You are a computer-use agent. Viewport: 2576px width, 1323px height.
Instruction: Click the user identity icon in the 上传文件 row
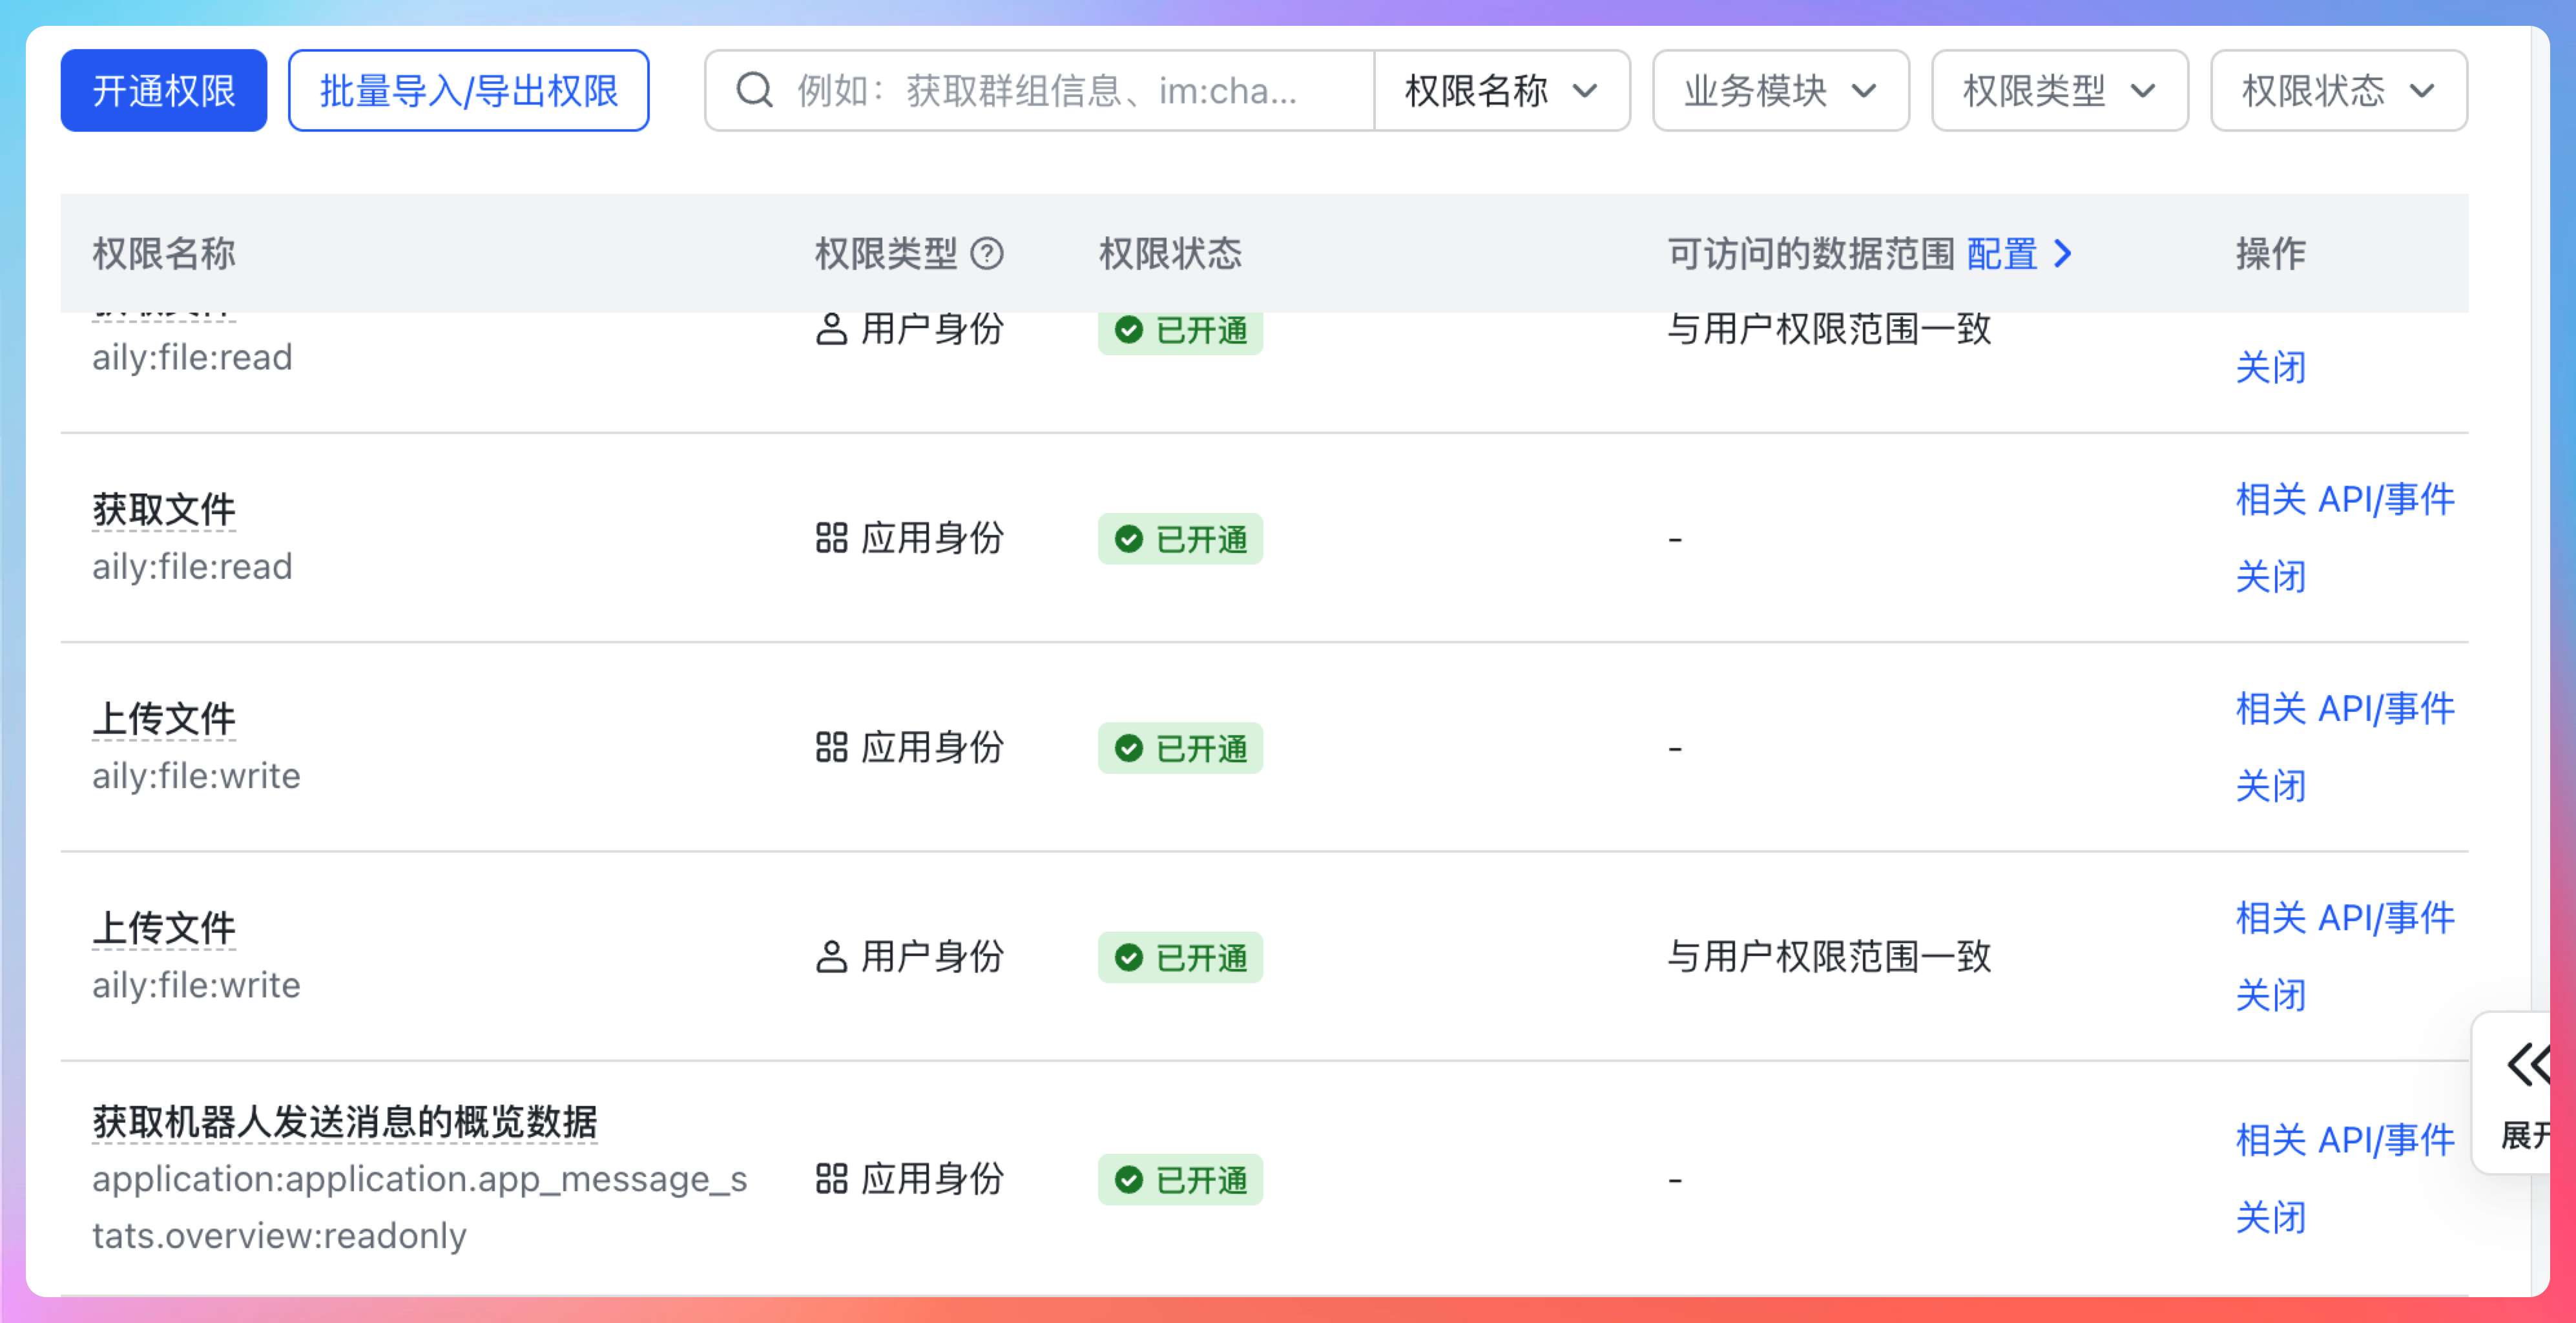[x=831, y=957]
